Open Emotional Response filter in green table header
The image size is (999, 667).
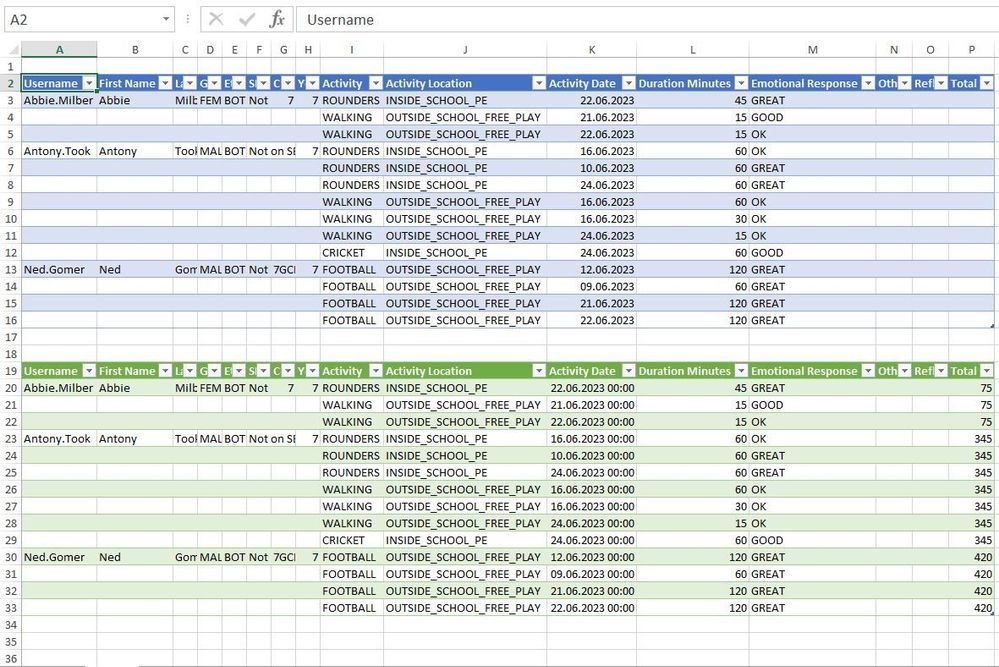(868, 371)
